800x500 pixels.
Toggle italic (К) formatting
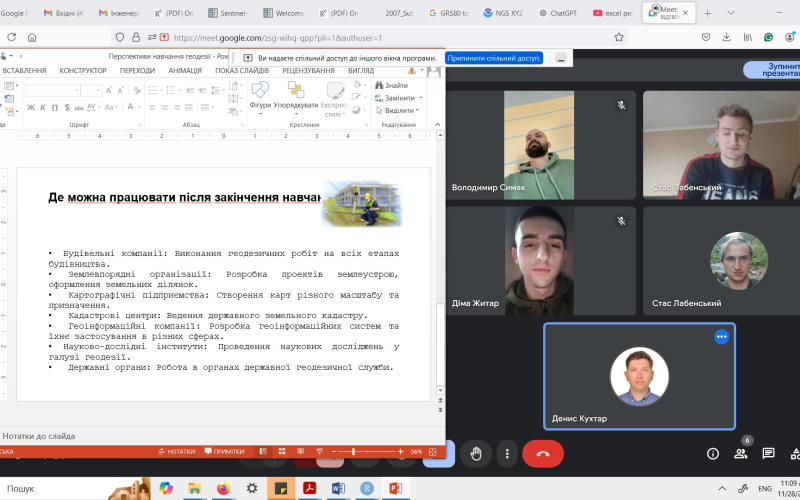tap(43, 107)
